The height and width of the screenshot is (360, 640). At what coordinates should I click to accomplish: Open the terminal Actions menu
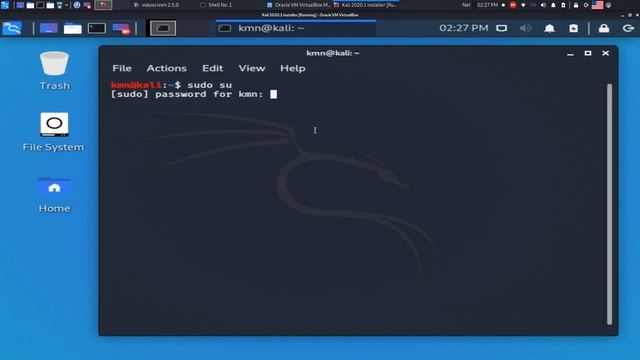(x=167, y=68)
